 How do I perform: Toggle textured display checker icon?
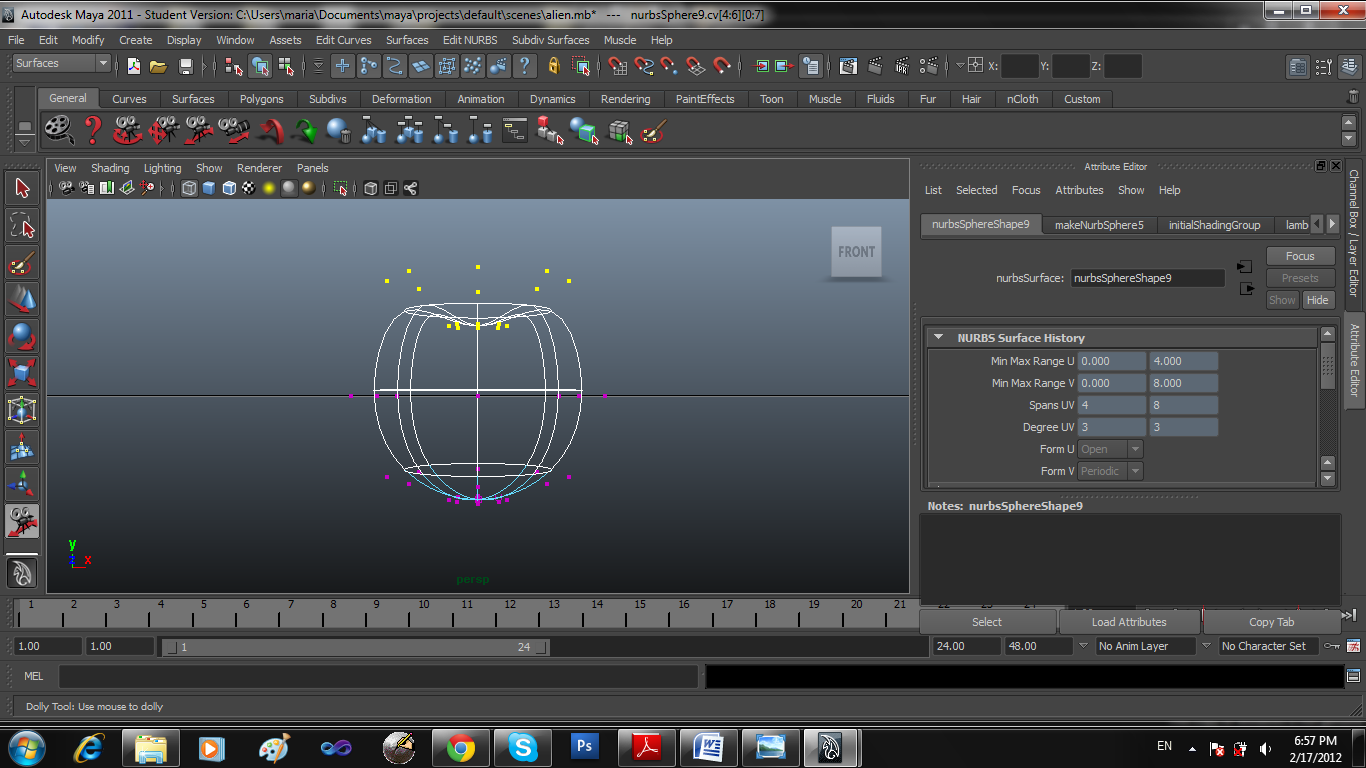point(249,188)
